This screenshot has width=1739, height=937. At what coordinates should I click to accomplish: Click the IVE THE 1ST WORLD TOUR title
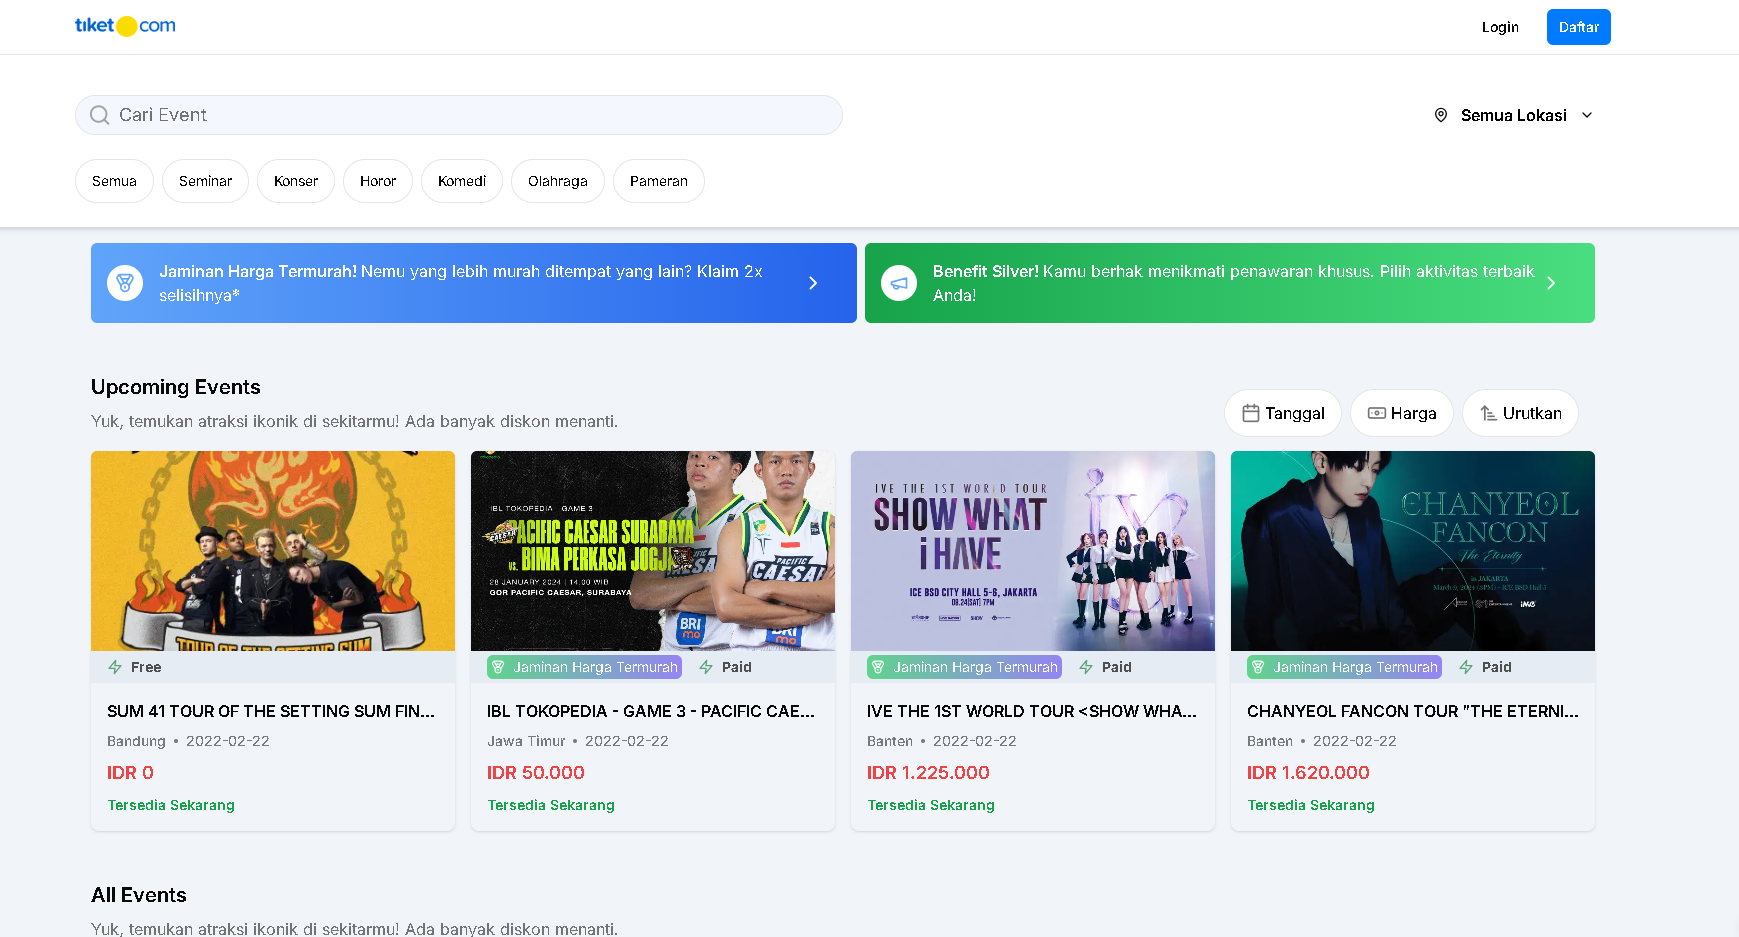click(1032, 711)
